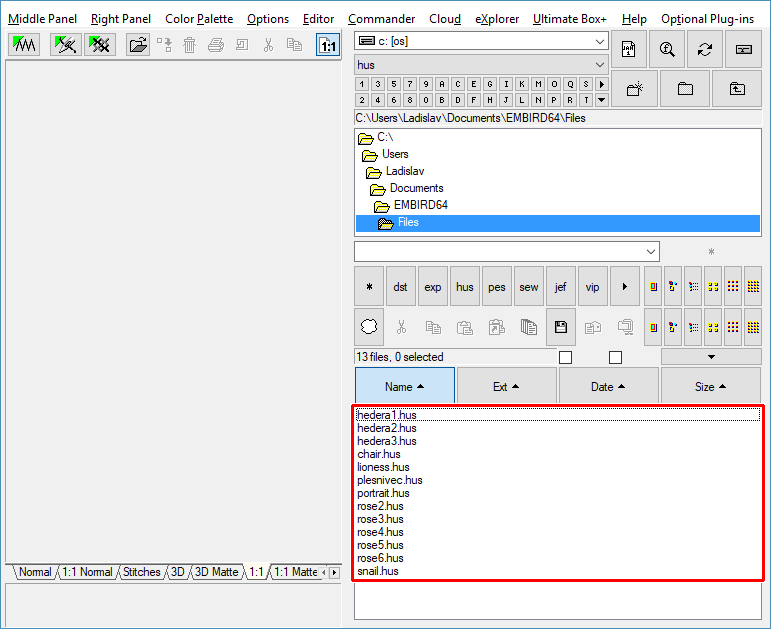The height and width of the screenshot is (629, 771).
Task: Select lioness.hus in the file list
Action: pyautogui.click(x=383, y=467)
